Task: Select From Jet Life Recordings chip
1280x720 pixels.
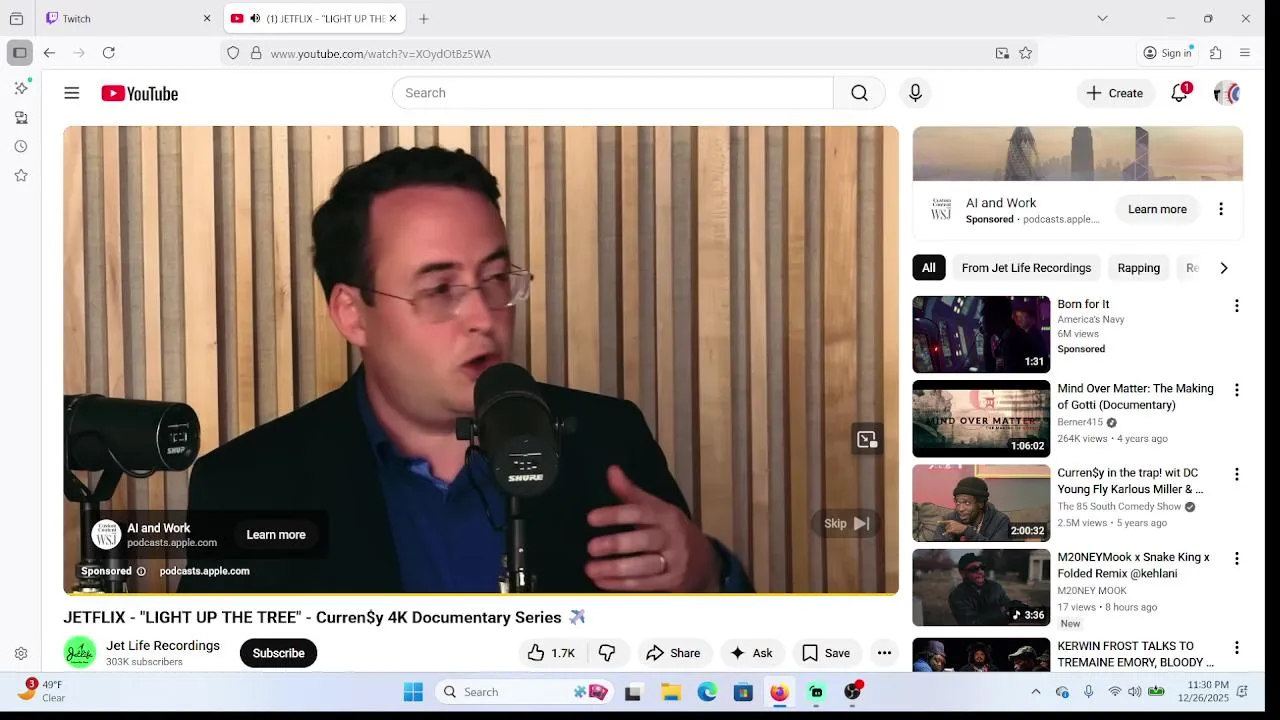Action: coord(1026,268)
